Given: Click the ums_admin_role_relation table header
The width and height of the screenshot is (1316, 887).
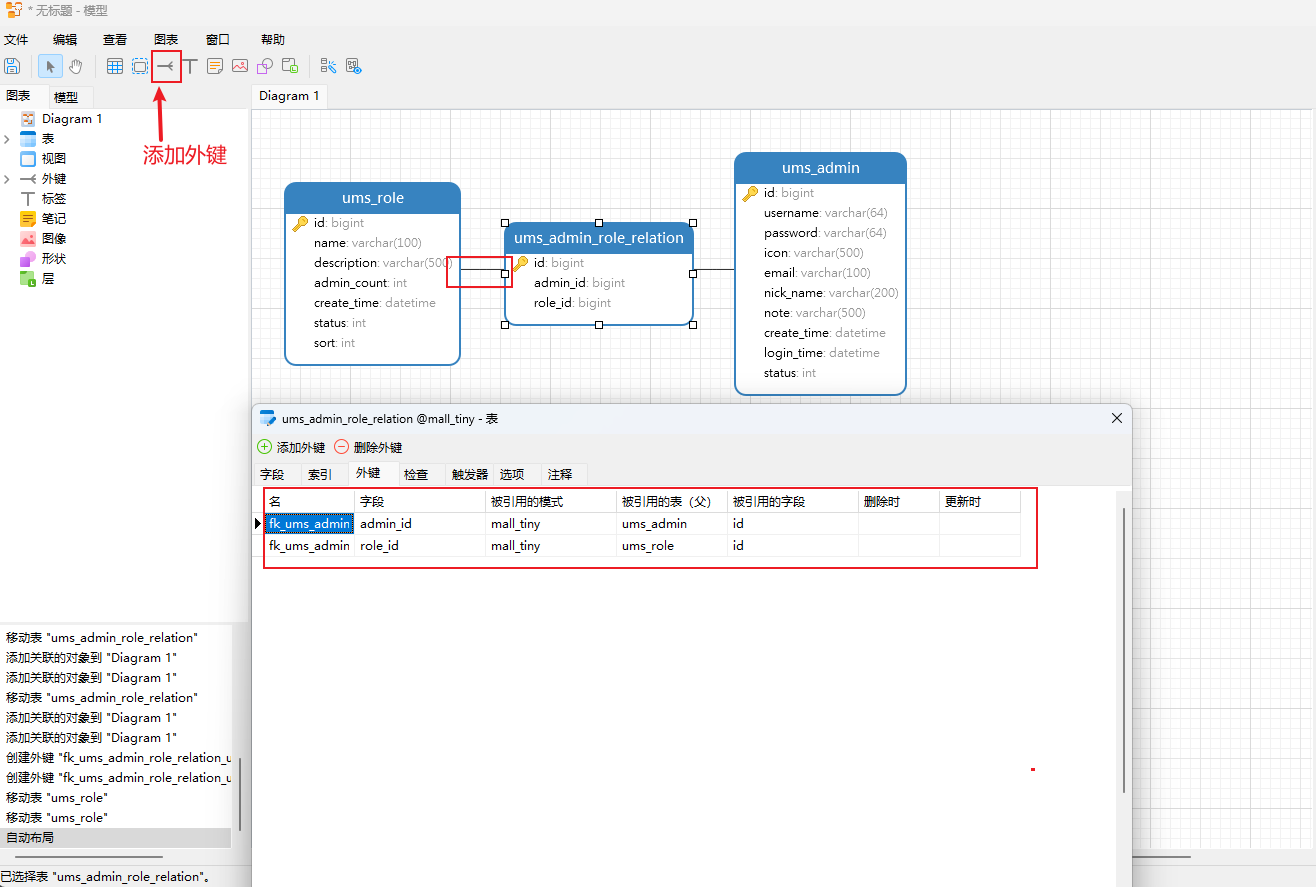Looking at the screenshot, I should click(599, 238).
